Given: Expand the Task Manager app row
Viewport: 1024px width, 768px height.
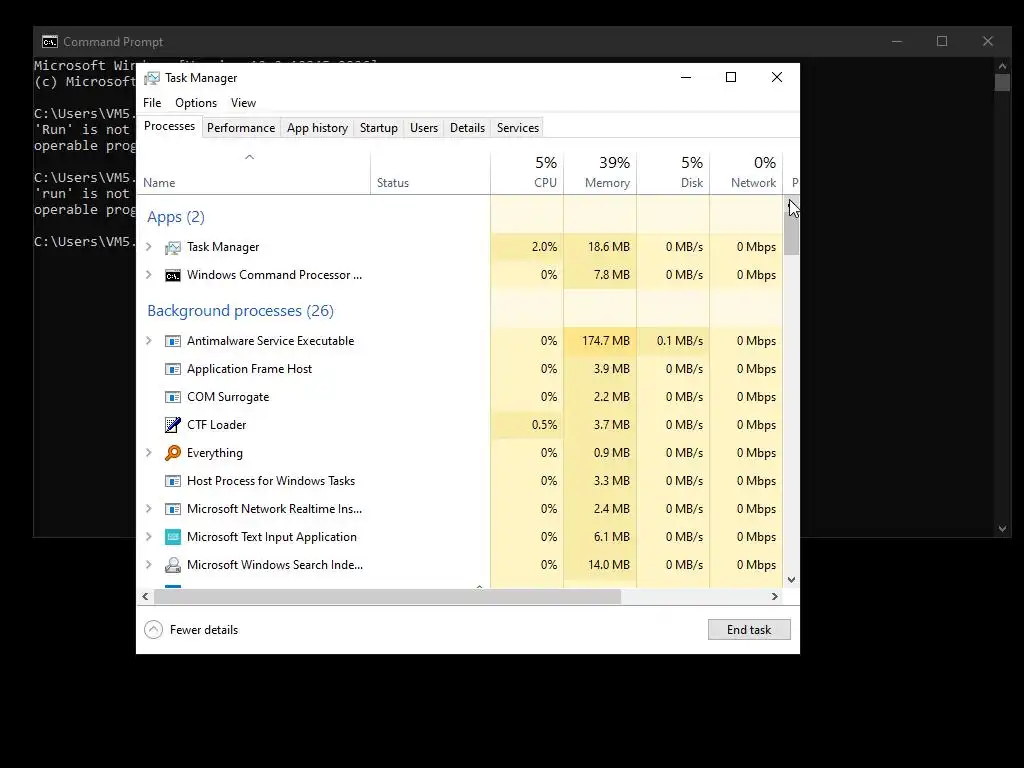Looking at the screenshot, I should pos(149,247).
